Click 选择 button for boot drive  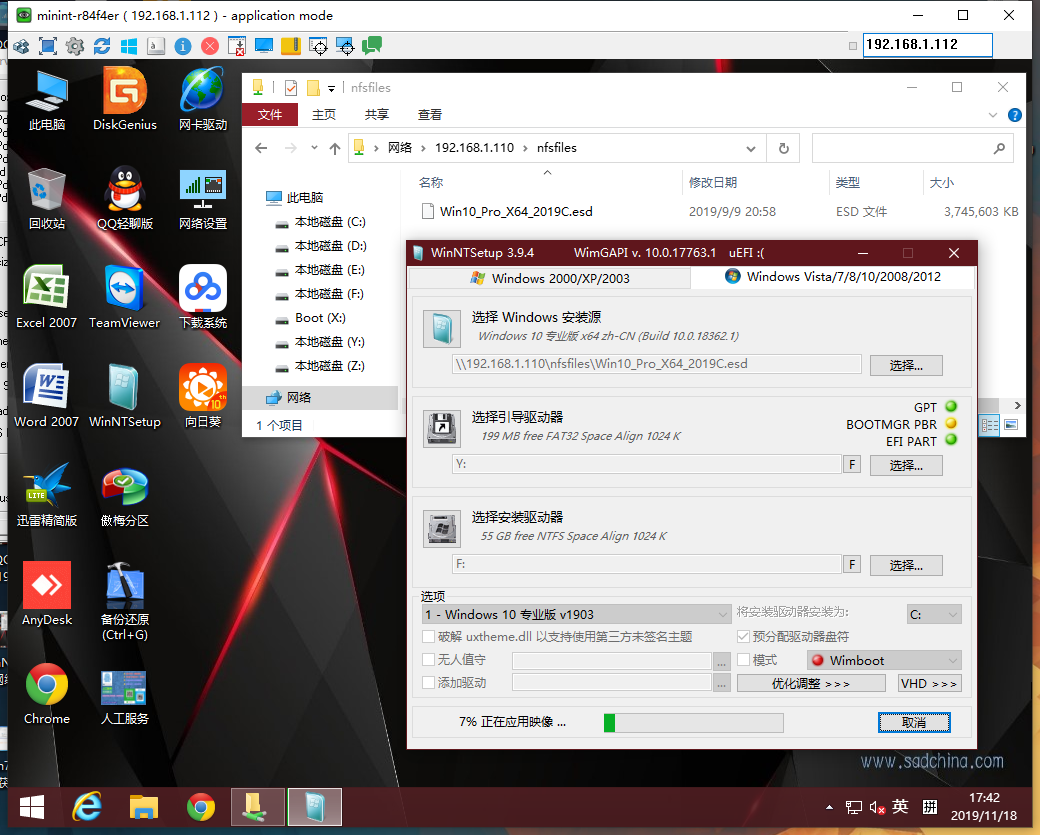[x=906, y=465]
